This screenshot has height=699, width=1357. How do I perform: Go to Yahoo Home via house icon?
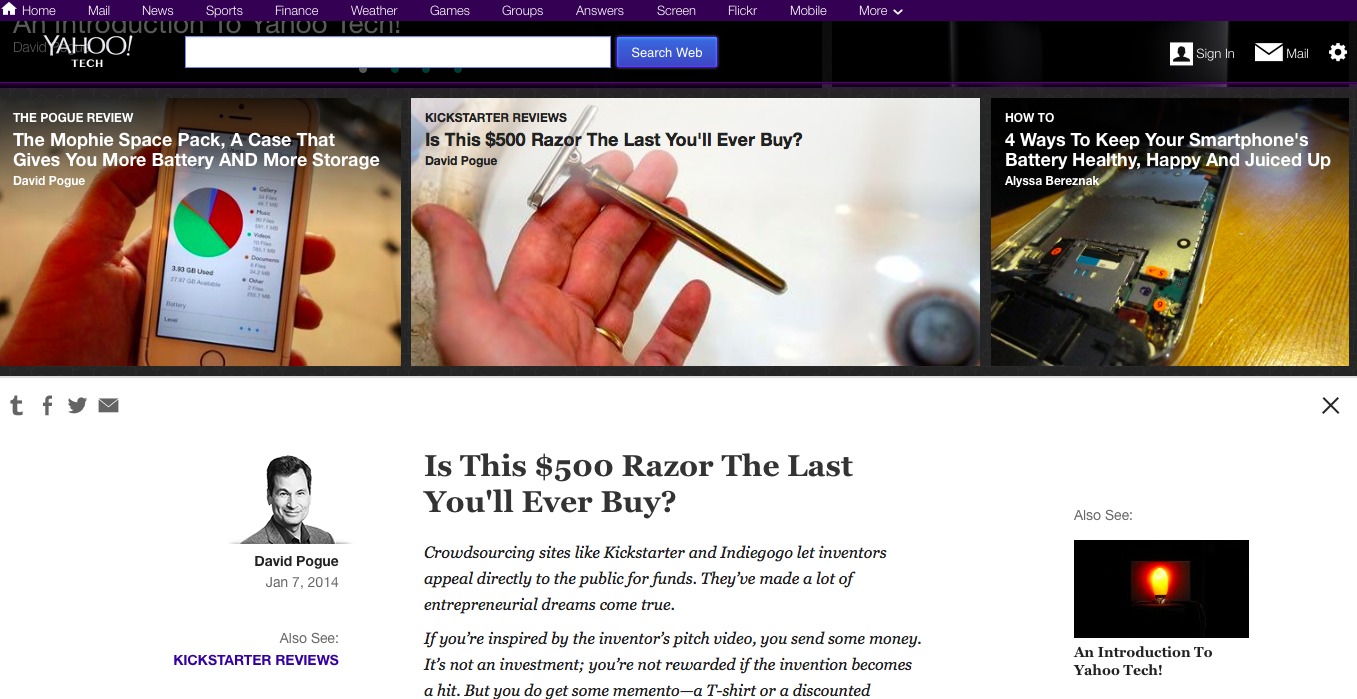10,10
